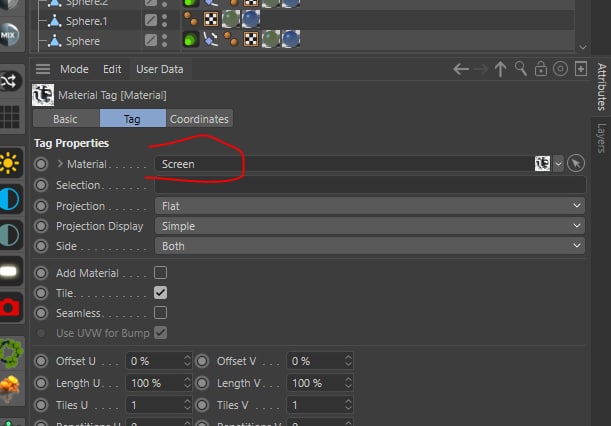
Task: Click the Offset U spinner arrows
Action: click(x=187, y=361)
